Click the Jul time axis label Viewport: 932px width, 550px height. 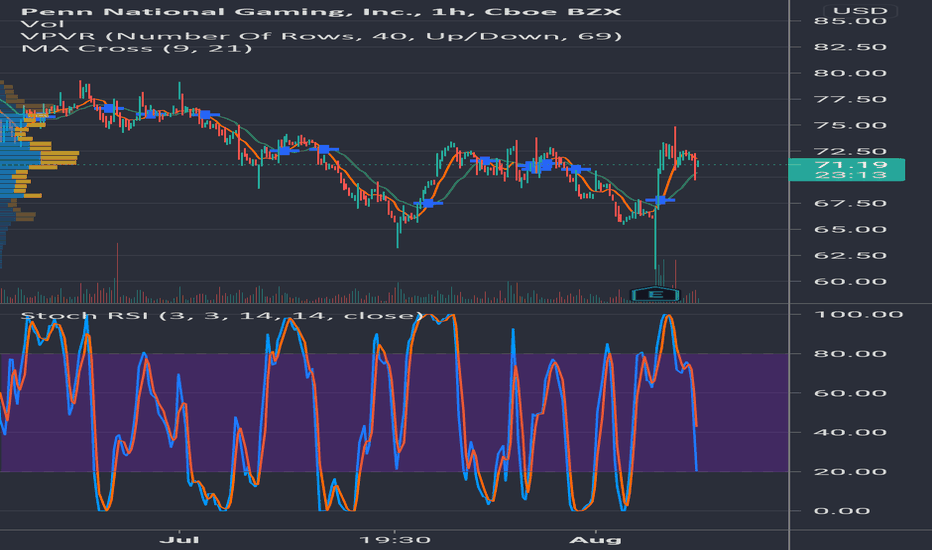tap(180, 540)
